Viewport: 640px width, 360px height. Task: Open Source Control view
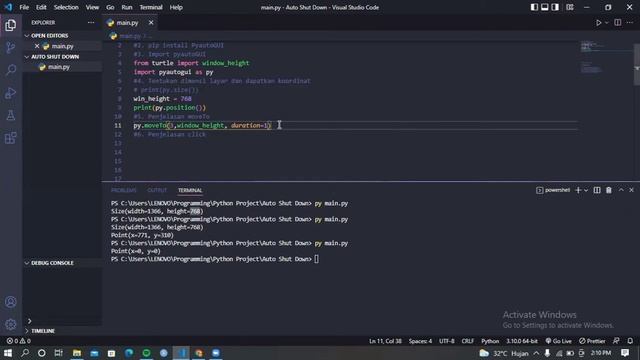tap(11, 47)
